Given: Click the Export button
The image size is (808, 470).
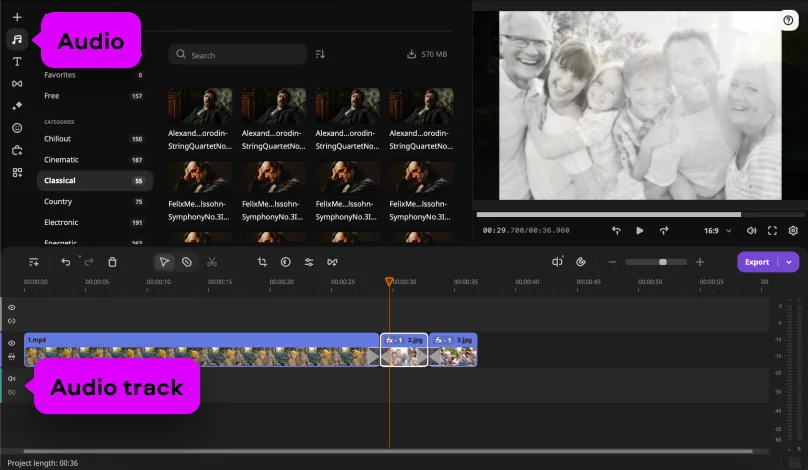Looking at the screenshot, I should [x=757, y=262].
